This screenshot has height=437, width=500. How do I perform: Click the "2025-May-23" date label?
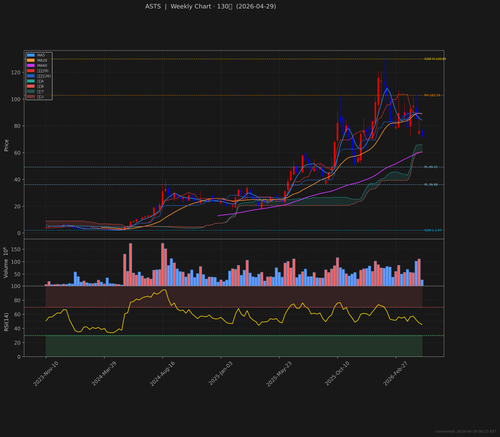tap(279, 374)
